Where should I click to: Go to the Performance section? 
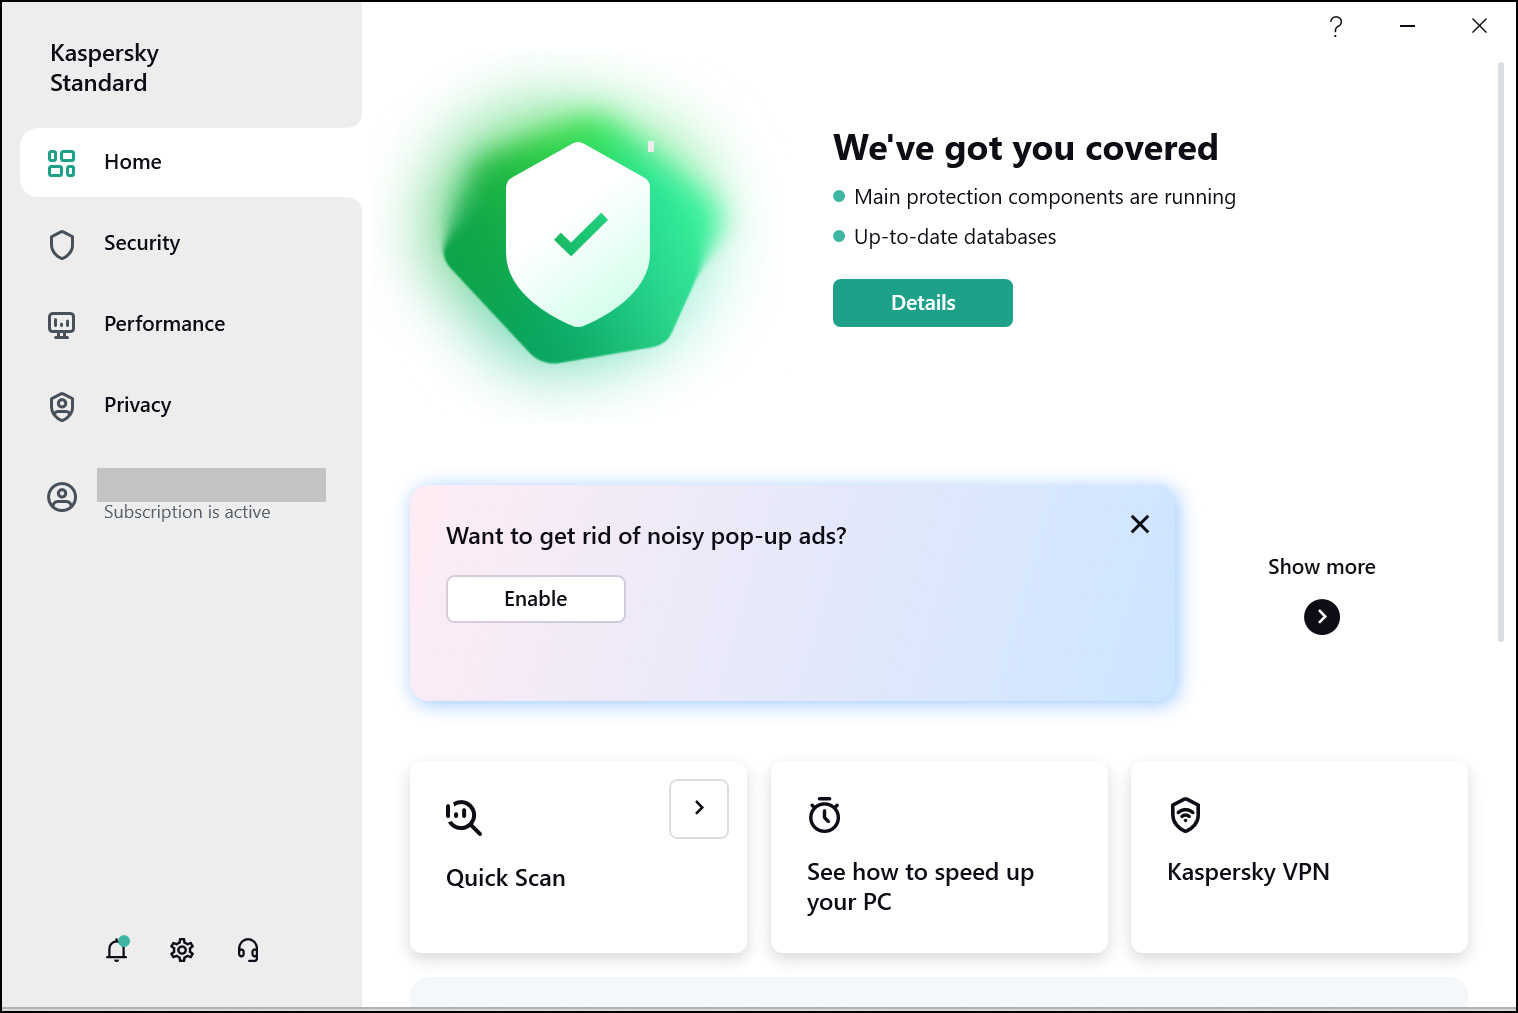164,324
